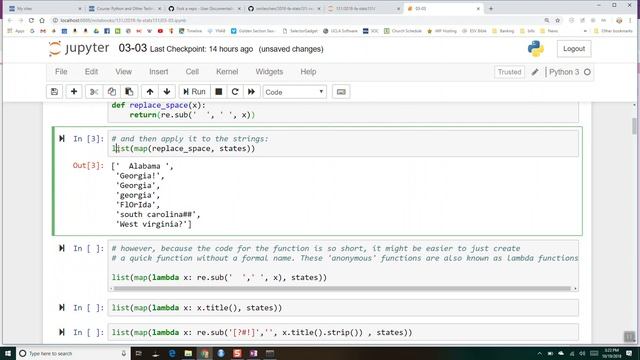The height and width of the screenshot is (360, 640).
Task: Go to the browser home page icon
Action: pos(42,20)
